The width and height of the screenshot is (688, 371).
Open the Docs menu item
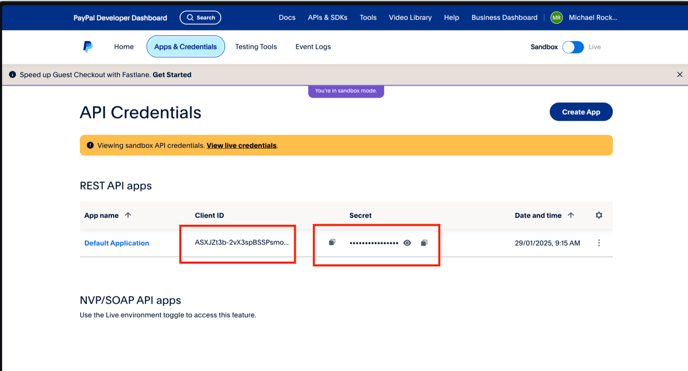287,18
